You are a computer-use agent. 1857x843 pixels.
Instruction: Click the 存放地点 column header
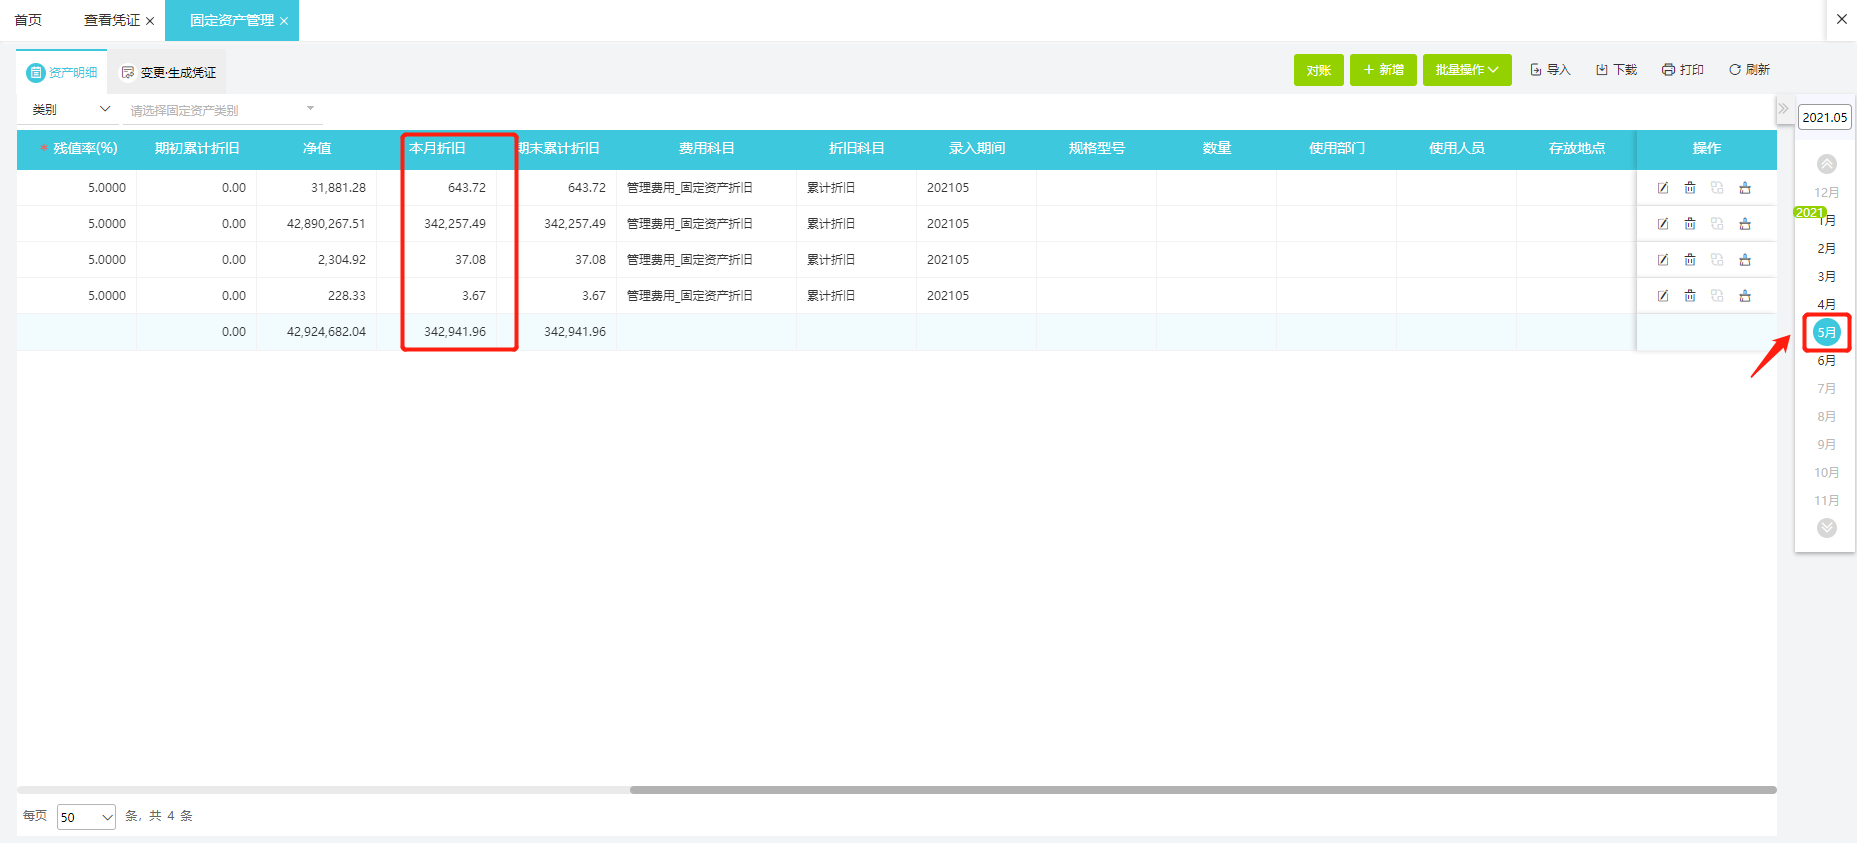tap(1577, 149)
